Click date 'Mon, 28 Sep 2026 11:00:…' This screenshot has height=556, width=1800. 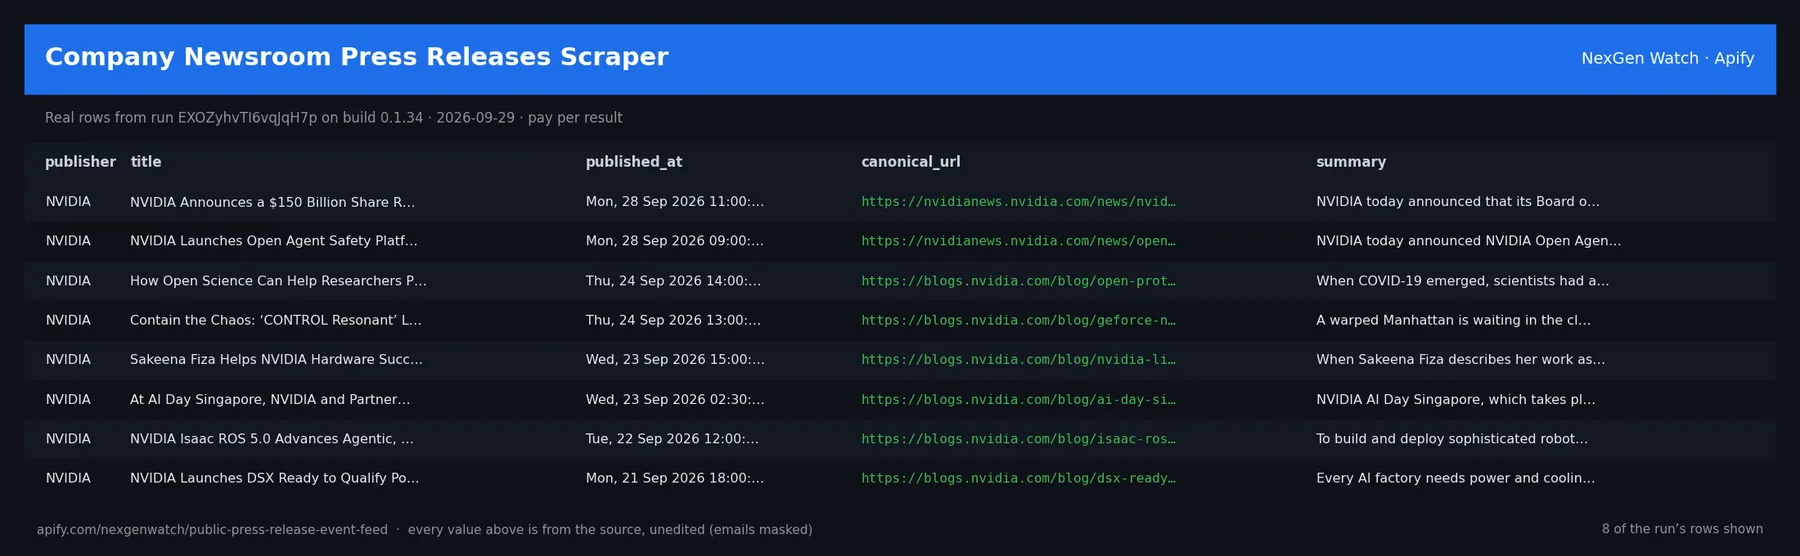click(675, 202)
